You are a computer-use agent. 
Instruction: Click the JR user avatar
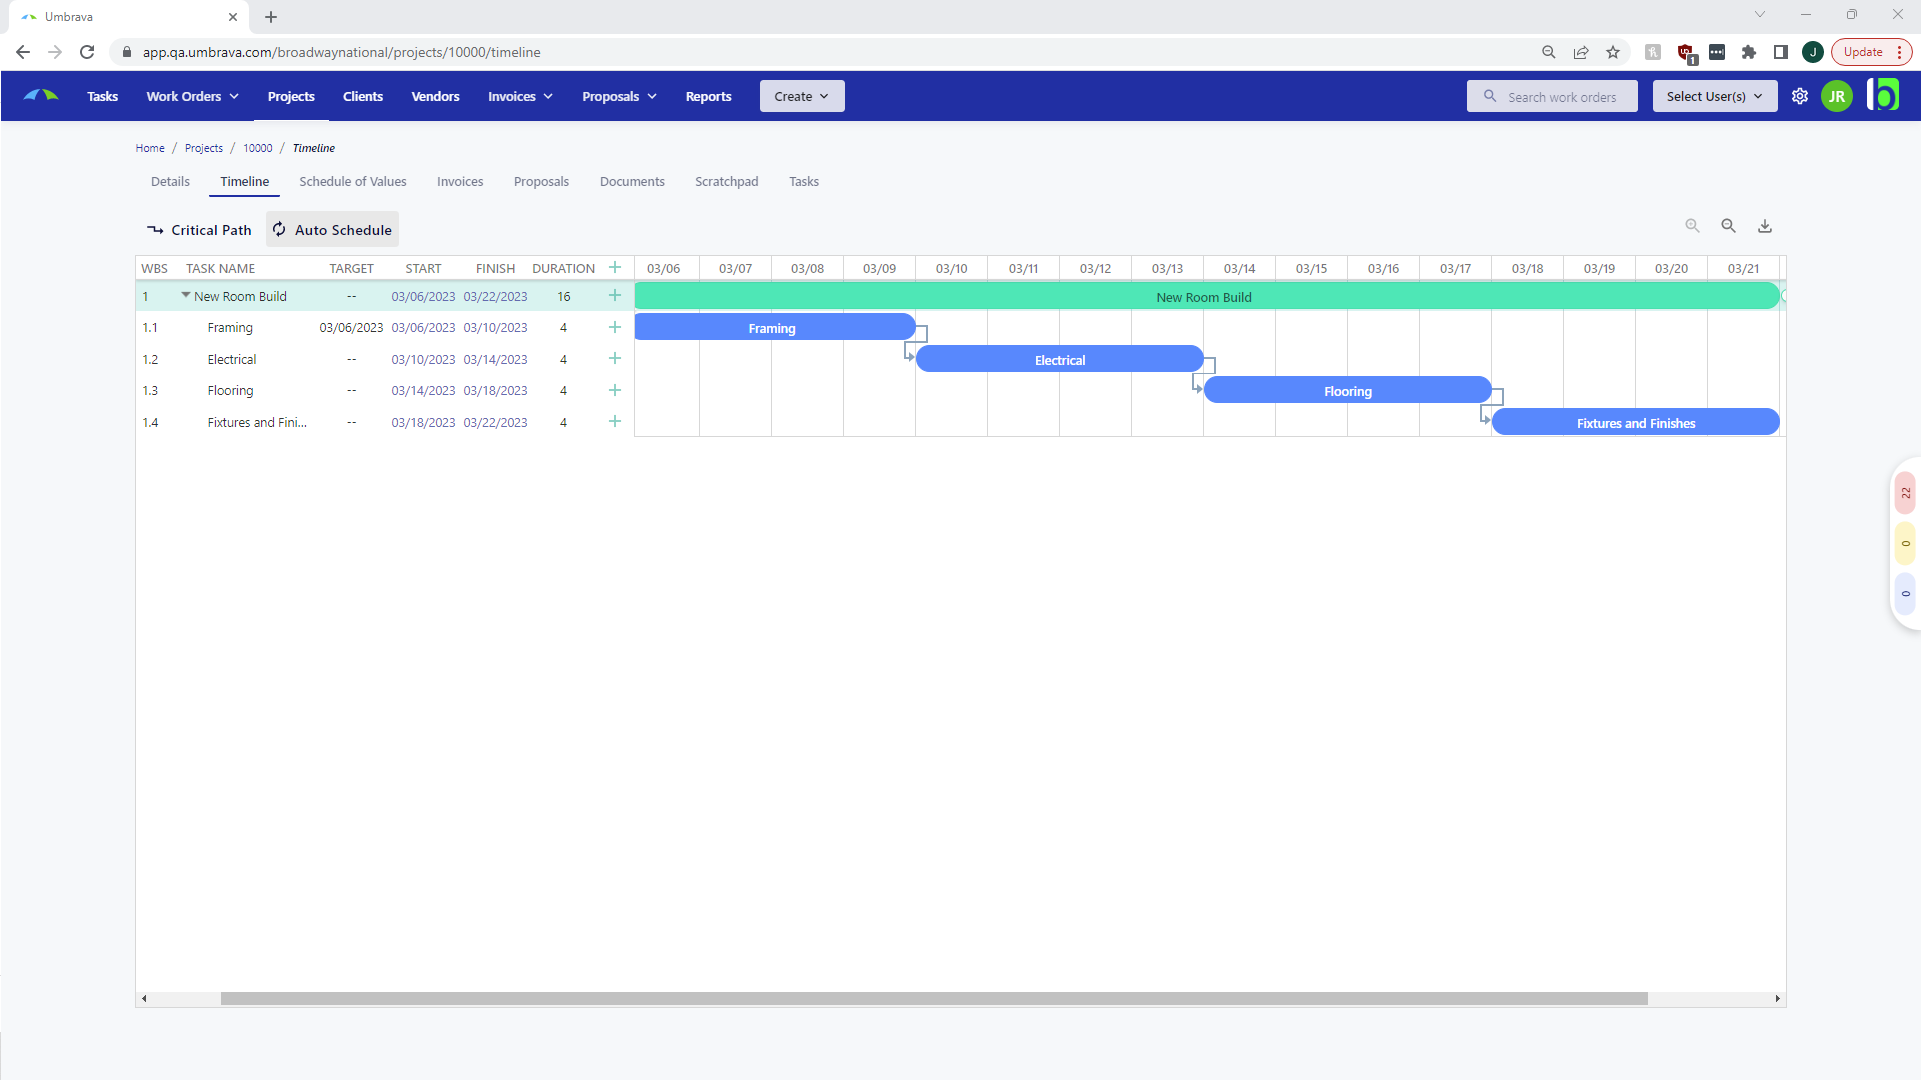point(1838,96)
